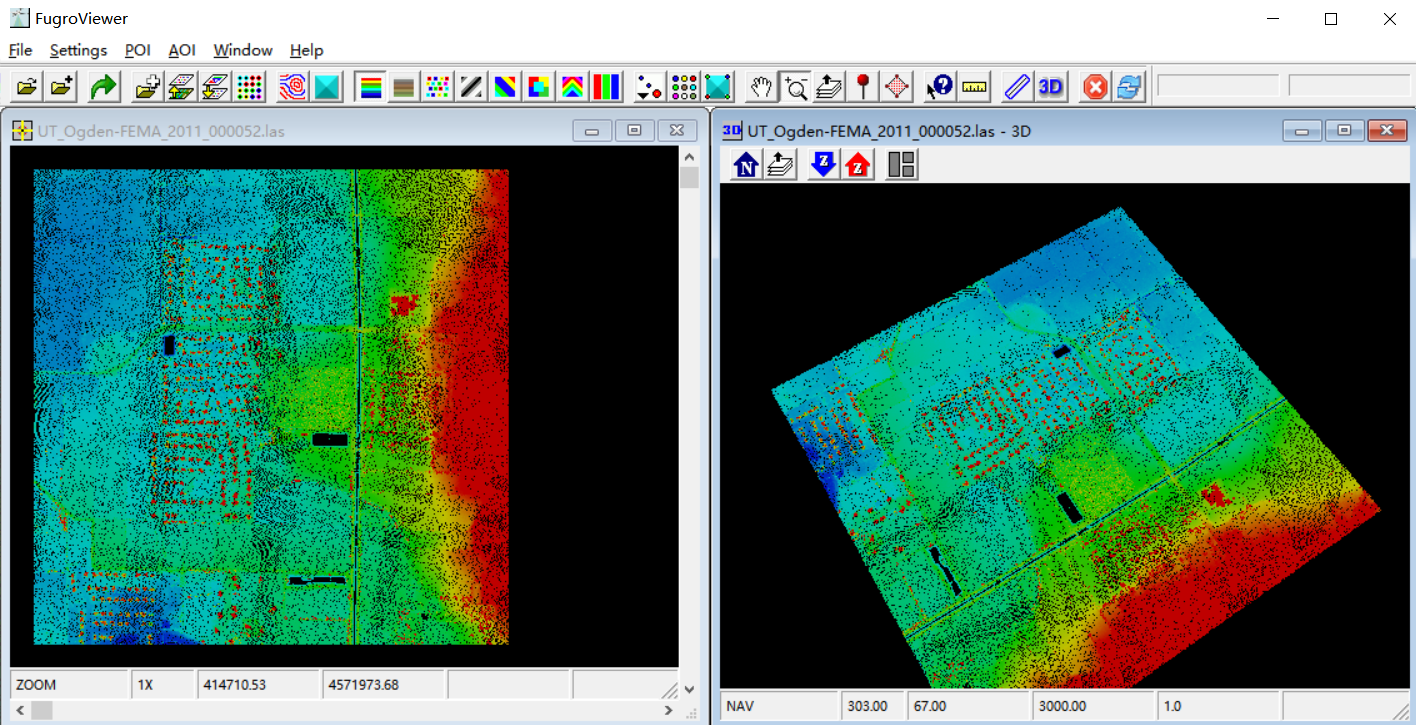Click the split layout tiles icon in 3D window
1416x725 pixels.
(x=901, y=164)
